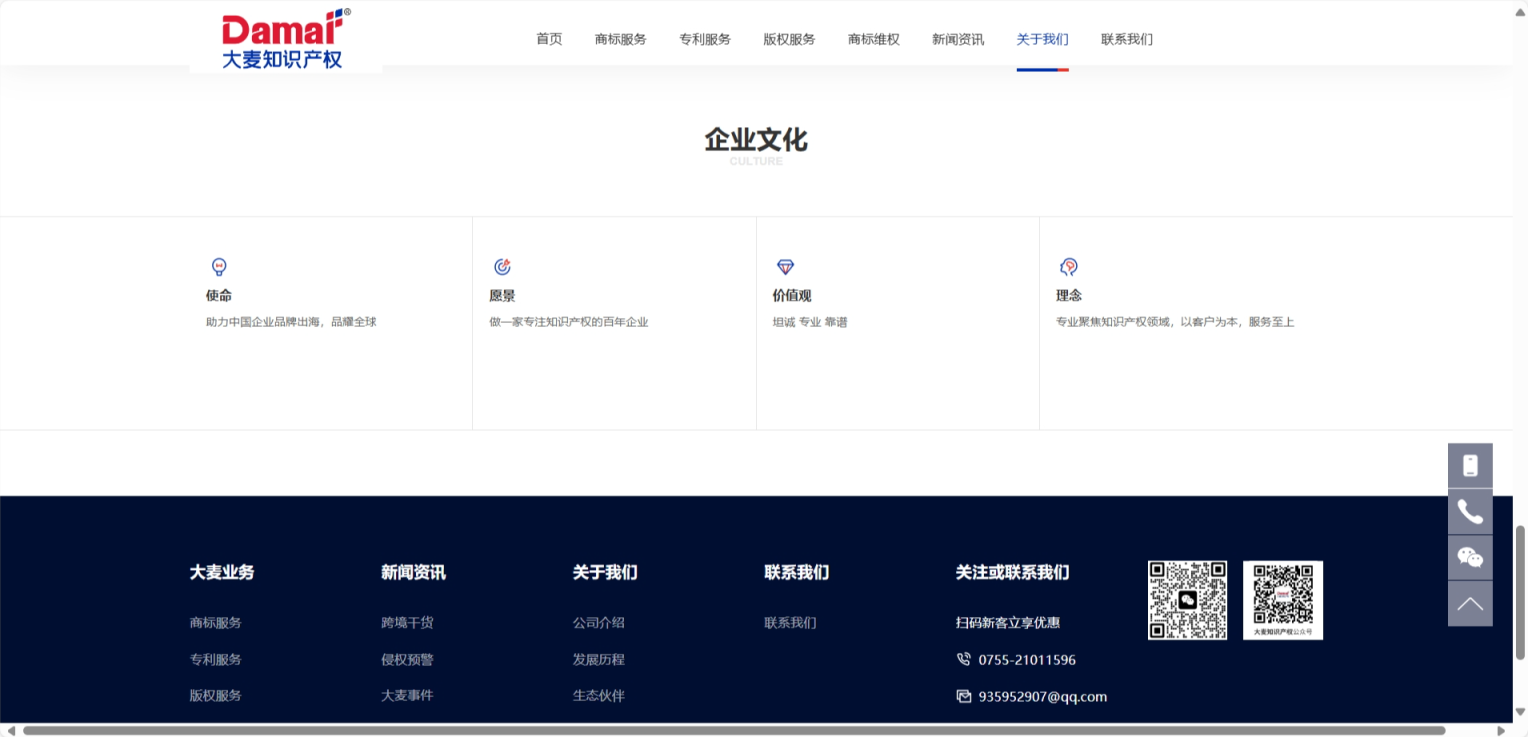Click the 大麦知识产权 public account QR code
1528x737 pixels.
pyautogui.click(x=1282, y=600)
